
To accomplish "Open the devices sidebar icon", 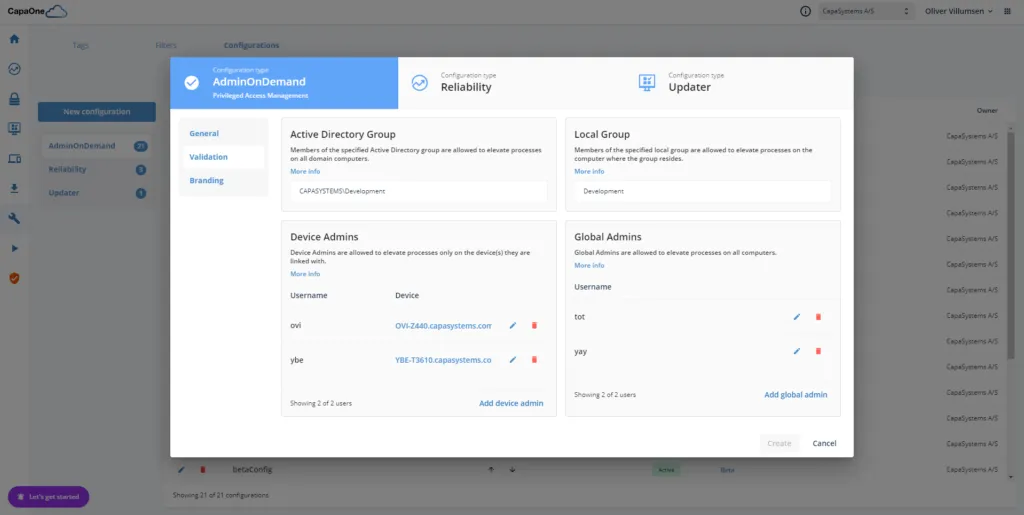I will click(14, 159).
